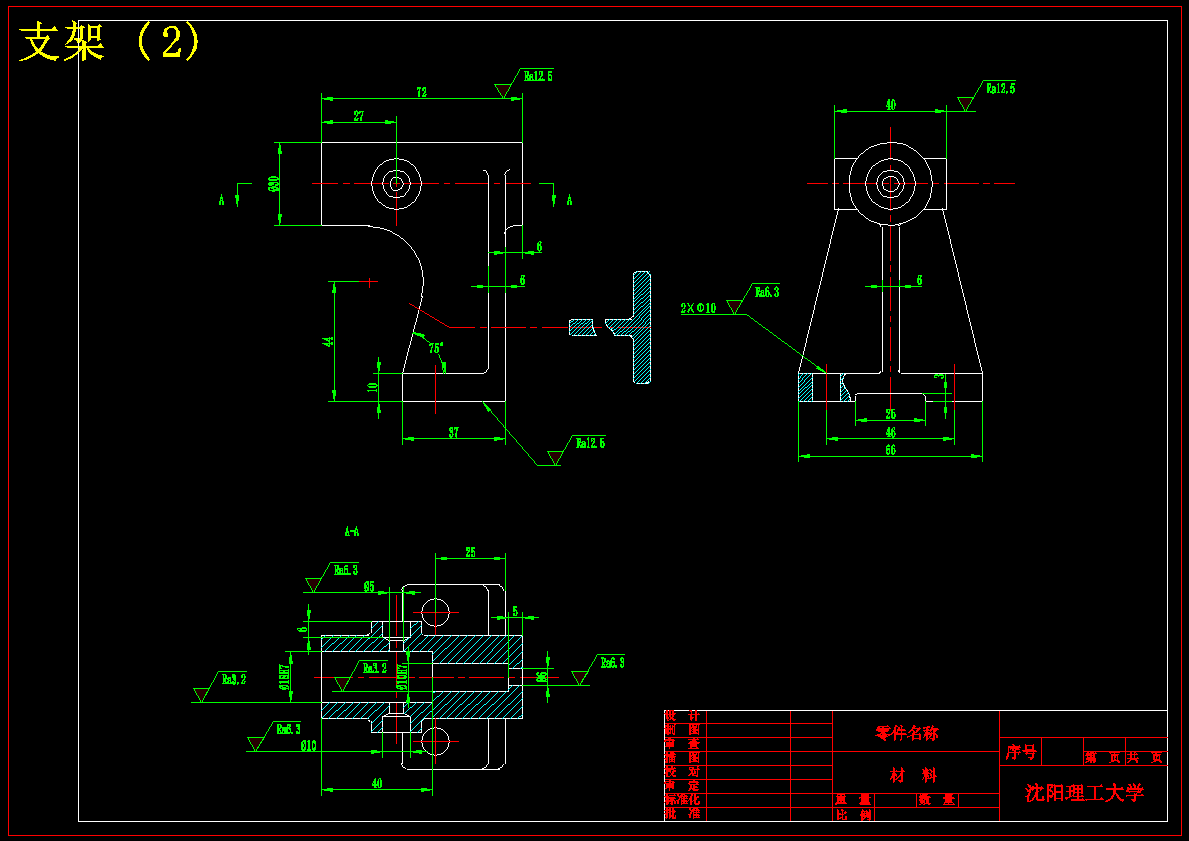Click the yellow drawing title 支架 (2)
This screenshot has height=841, width=1189.
(110, 42)
